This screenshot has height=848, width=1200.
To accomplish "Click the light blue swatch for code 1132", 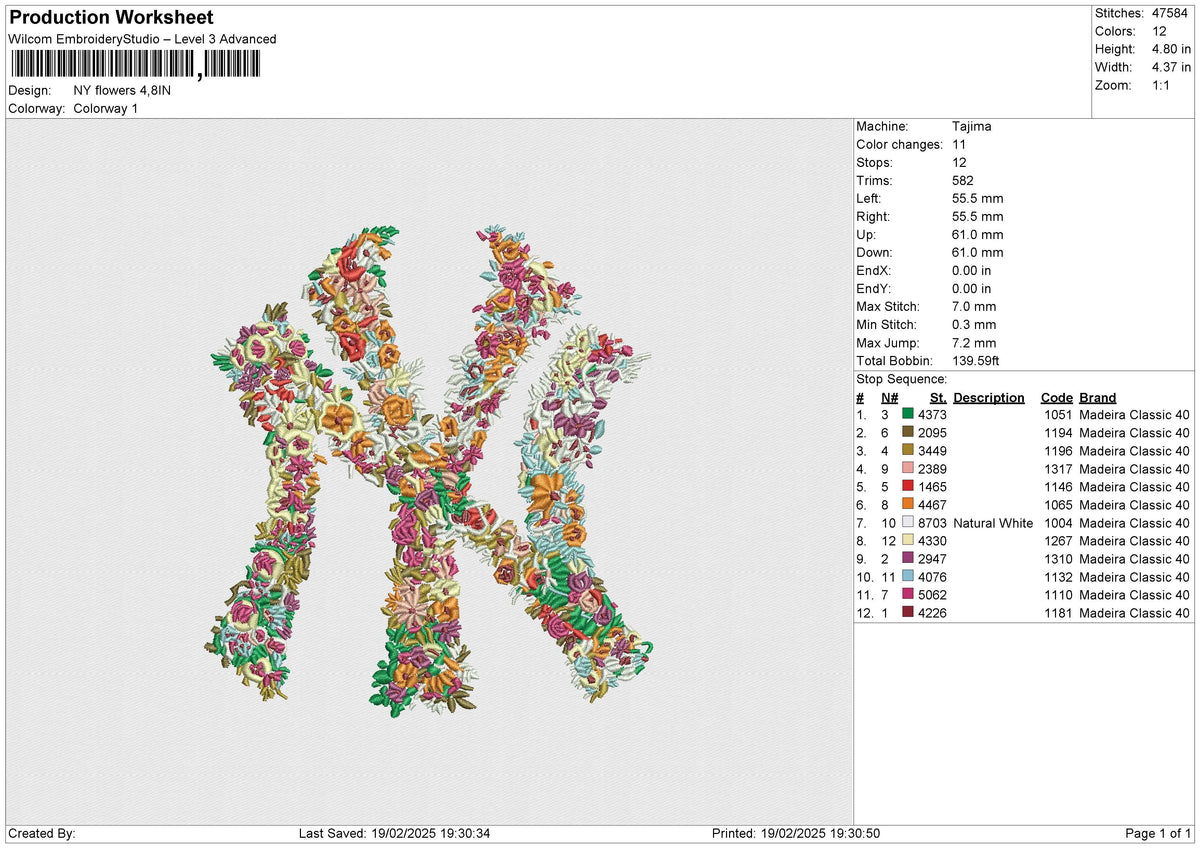I will pyautogui.click(x=908, y=576).
